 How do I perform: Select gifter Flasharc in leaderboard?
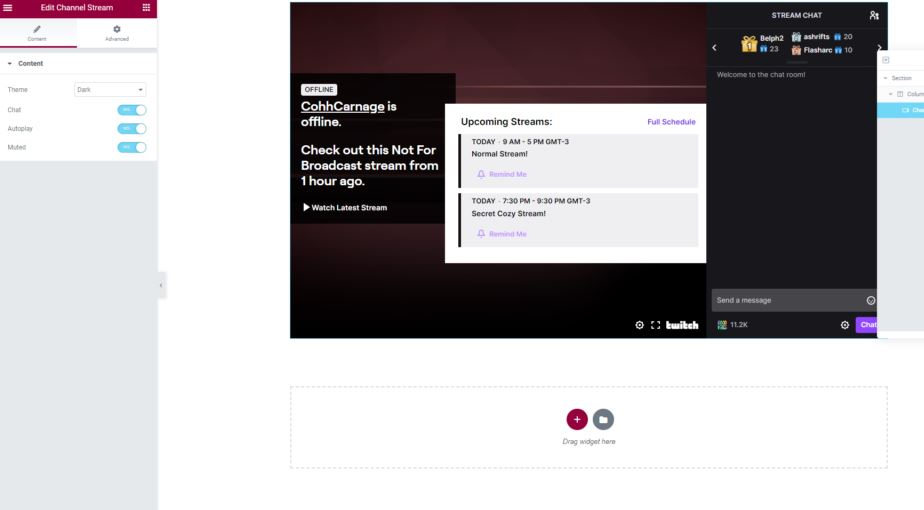822,50
